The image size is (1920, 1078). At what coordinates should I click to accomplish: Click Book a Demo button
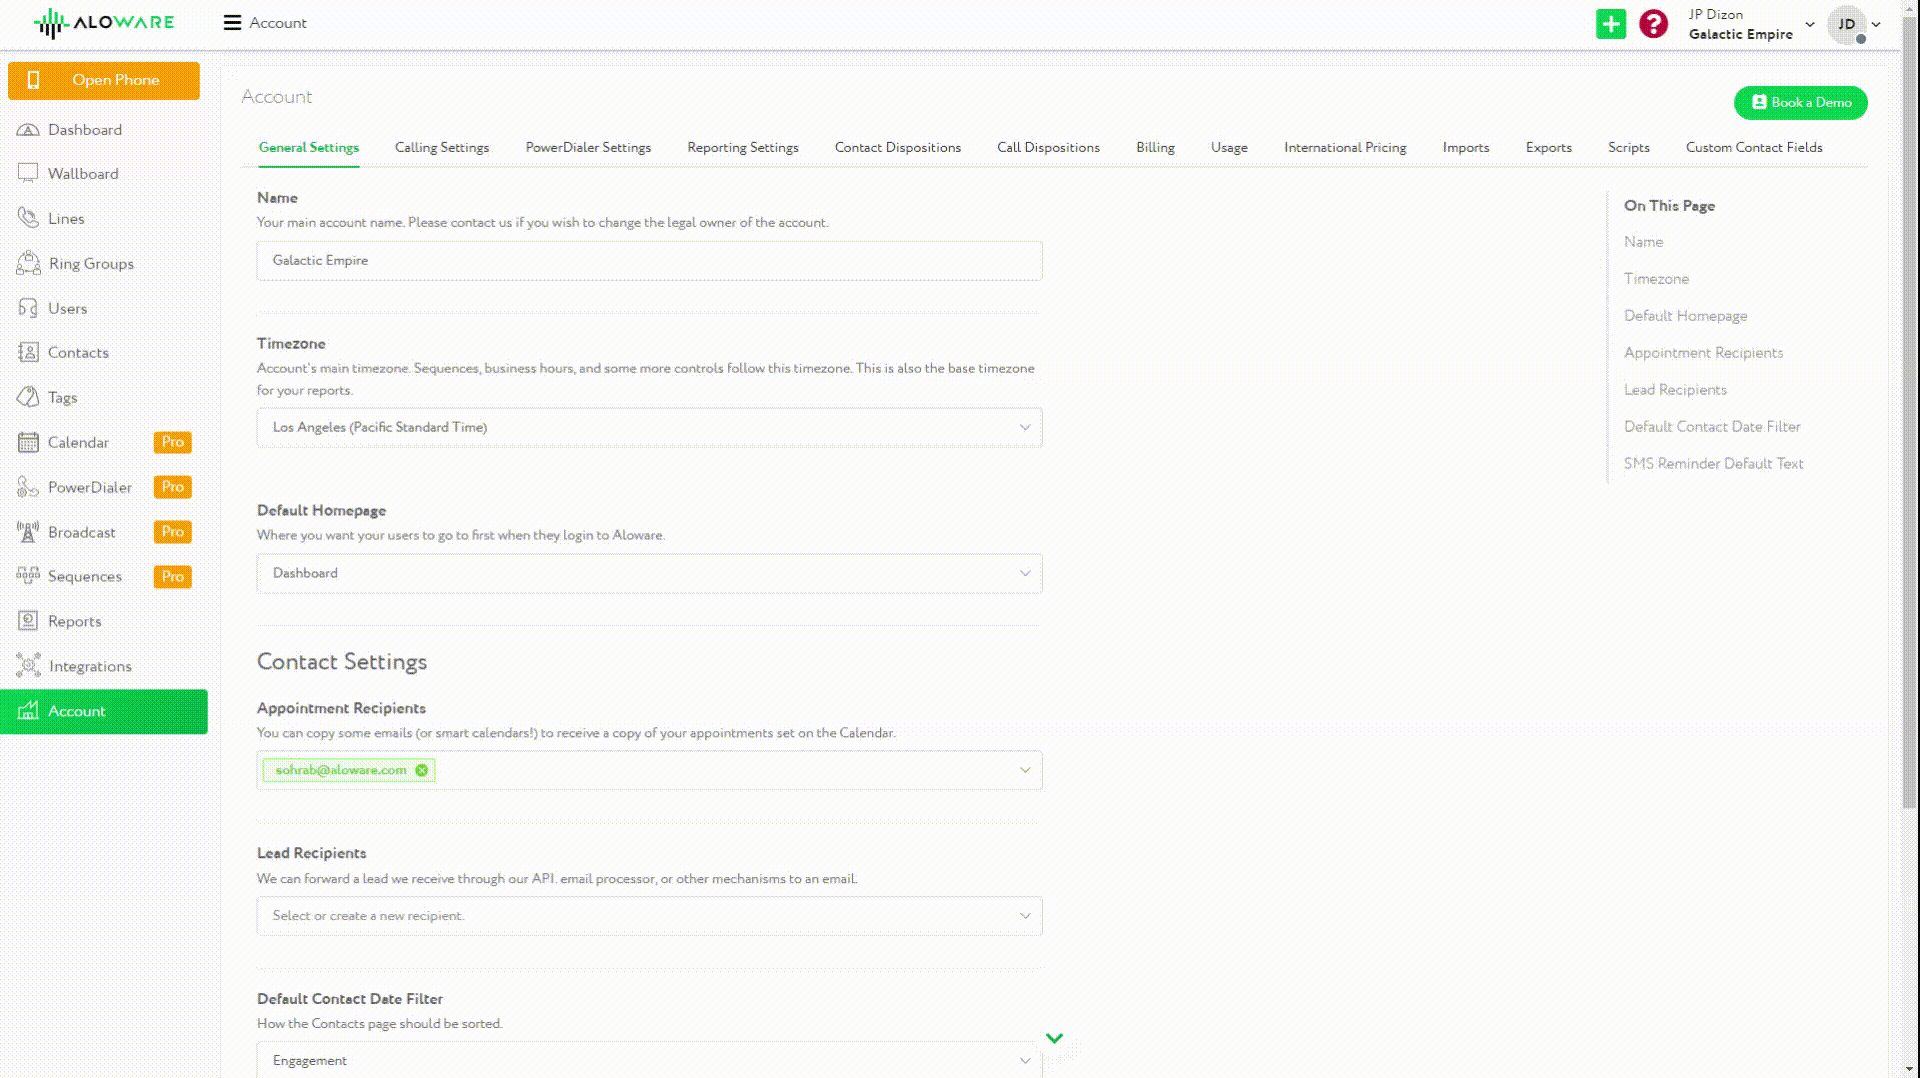pyautogui.click(x=1800, y=102)
